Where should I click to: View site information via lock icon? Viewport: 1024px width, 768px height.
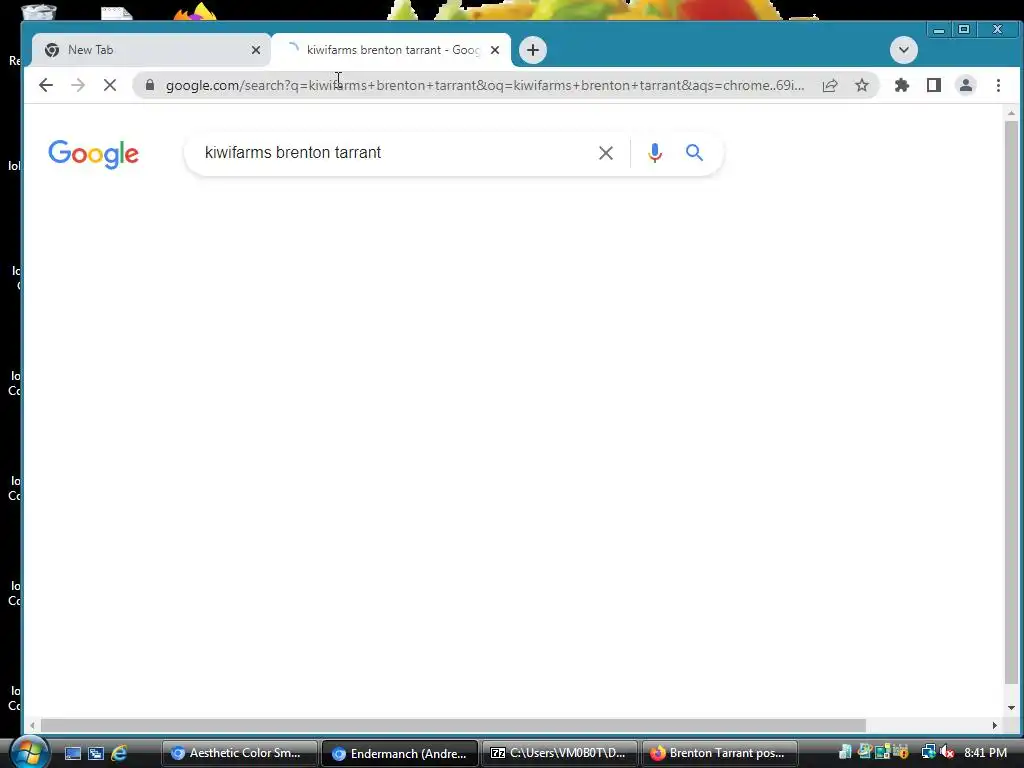pyautogui.click(x=150, y=85)
